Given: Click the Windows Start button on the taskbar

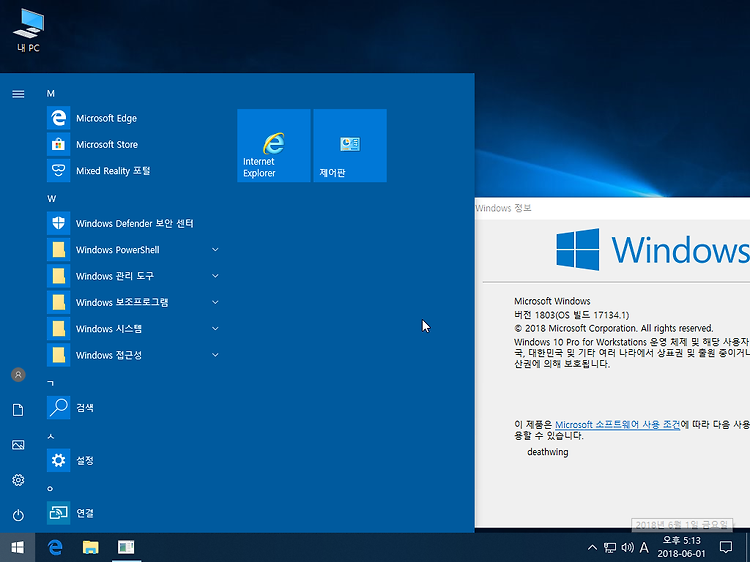Looking at the screenshot, I should (x=17, y=547).
